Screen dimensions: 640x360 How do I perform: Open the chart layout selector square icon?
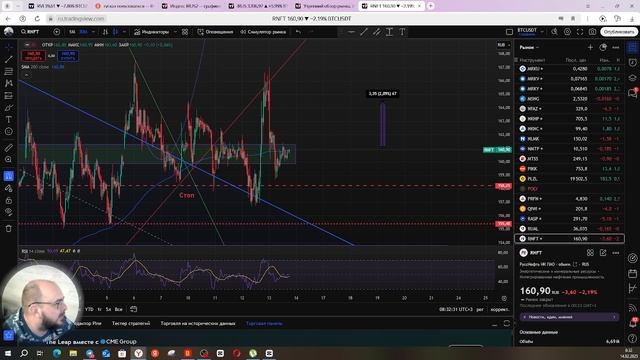click(509, 32)
